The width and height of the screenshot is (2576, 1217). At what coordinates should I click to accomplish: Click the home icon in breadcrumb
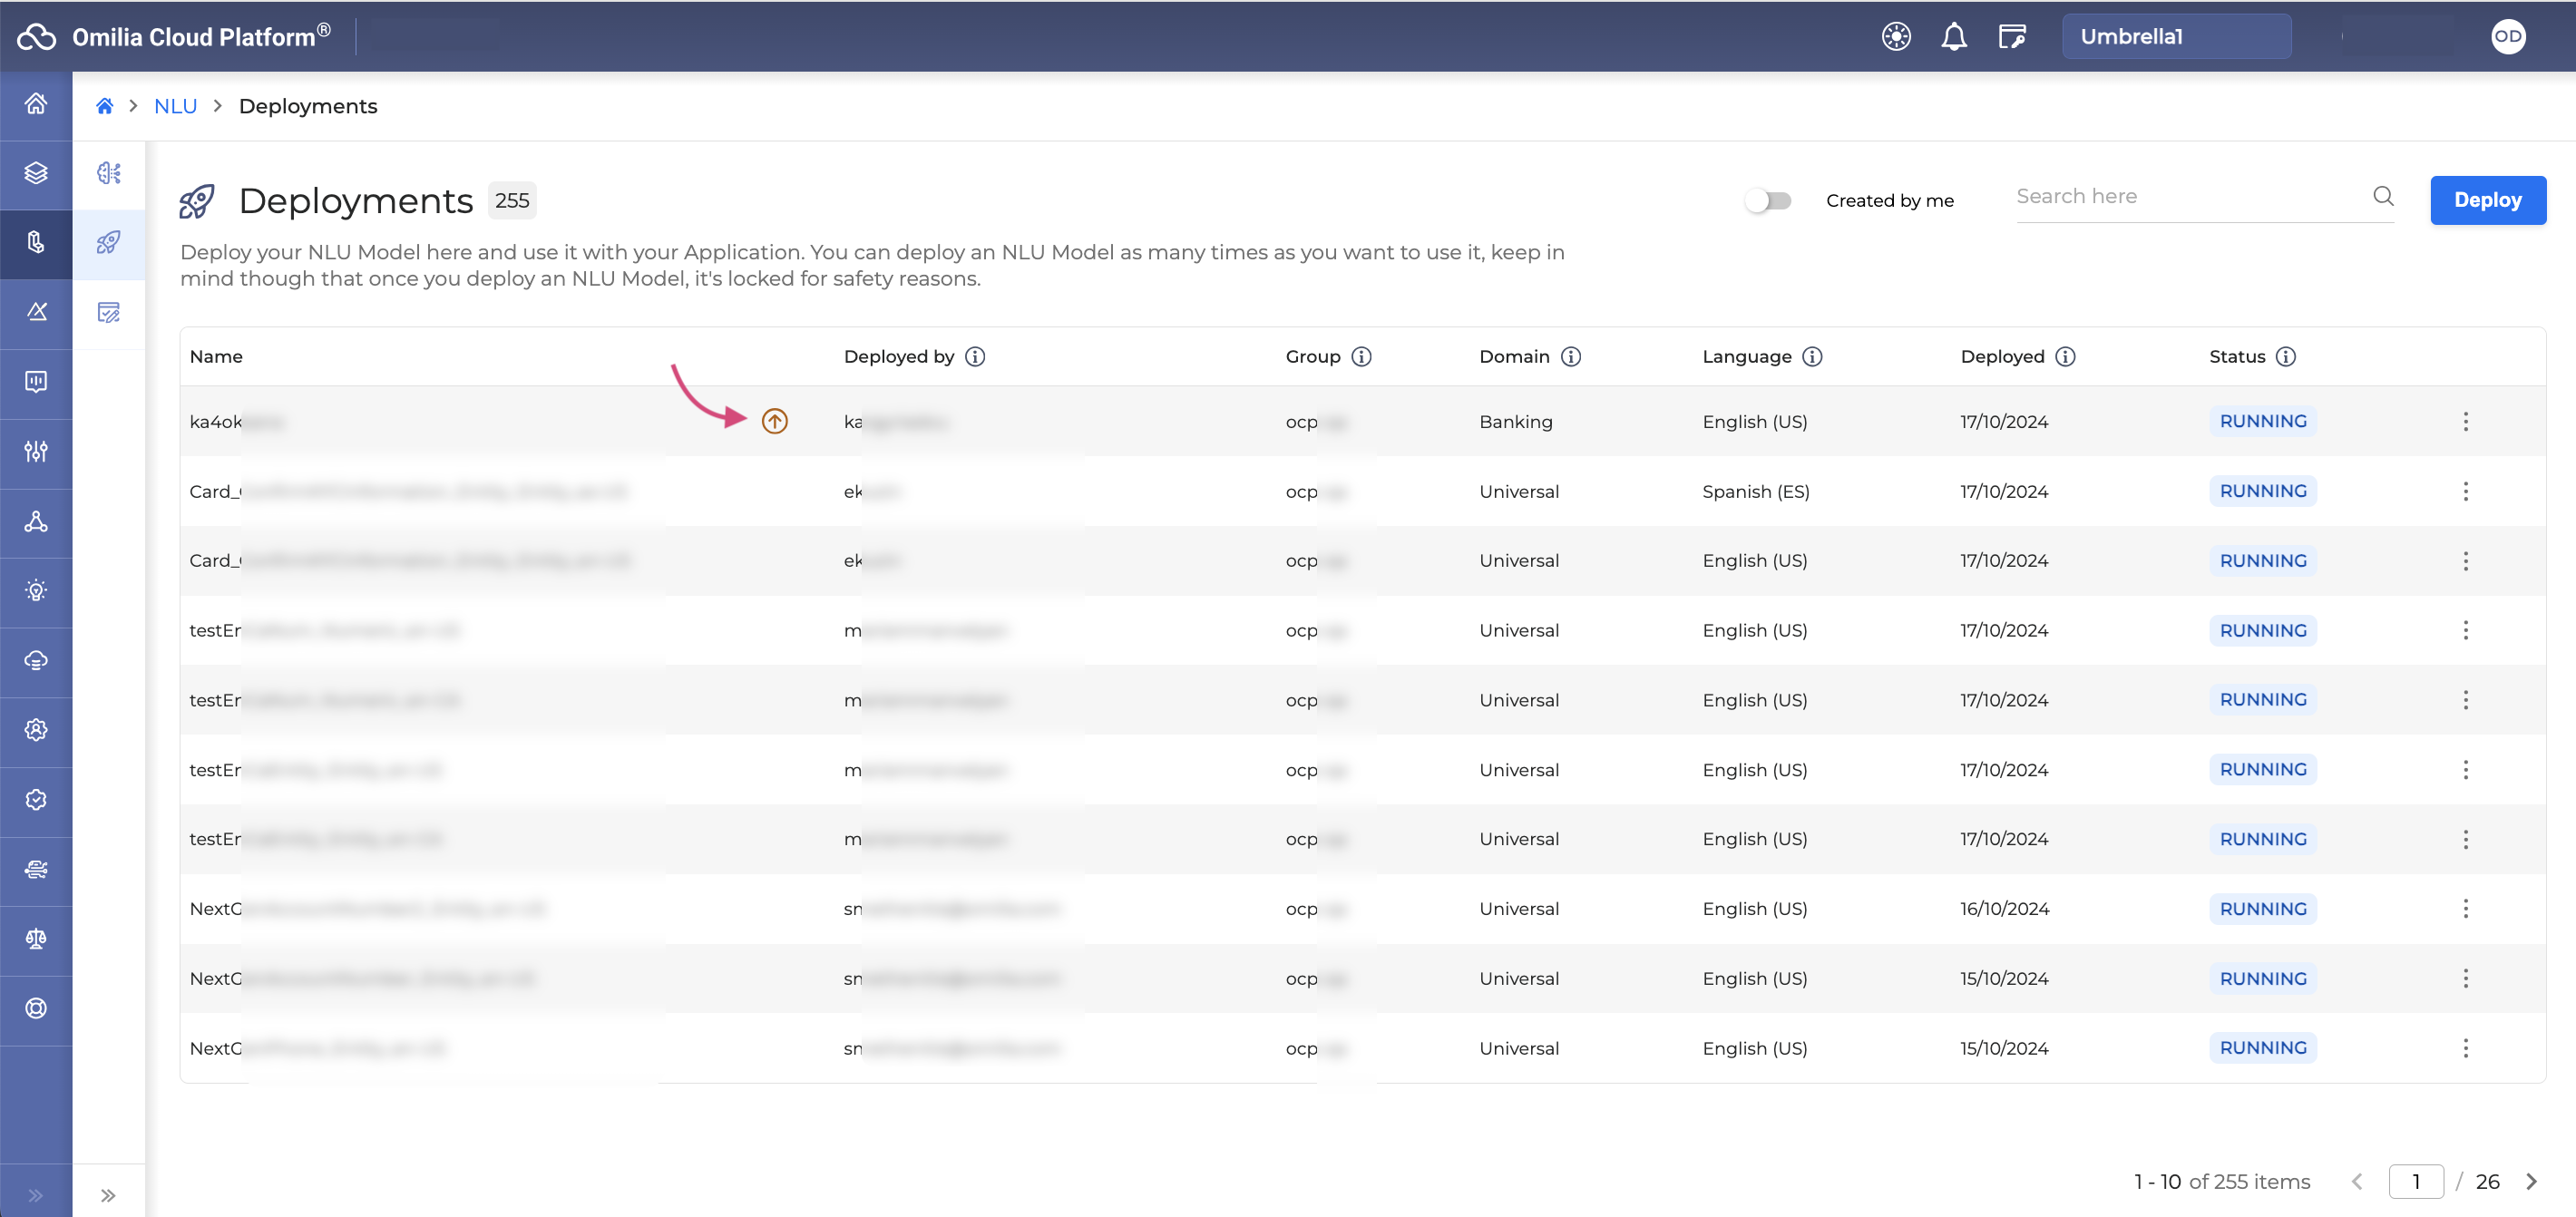pyautogui.click(x=105, y=105)
